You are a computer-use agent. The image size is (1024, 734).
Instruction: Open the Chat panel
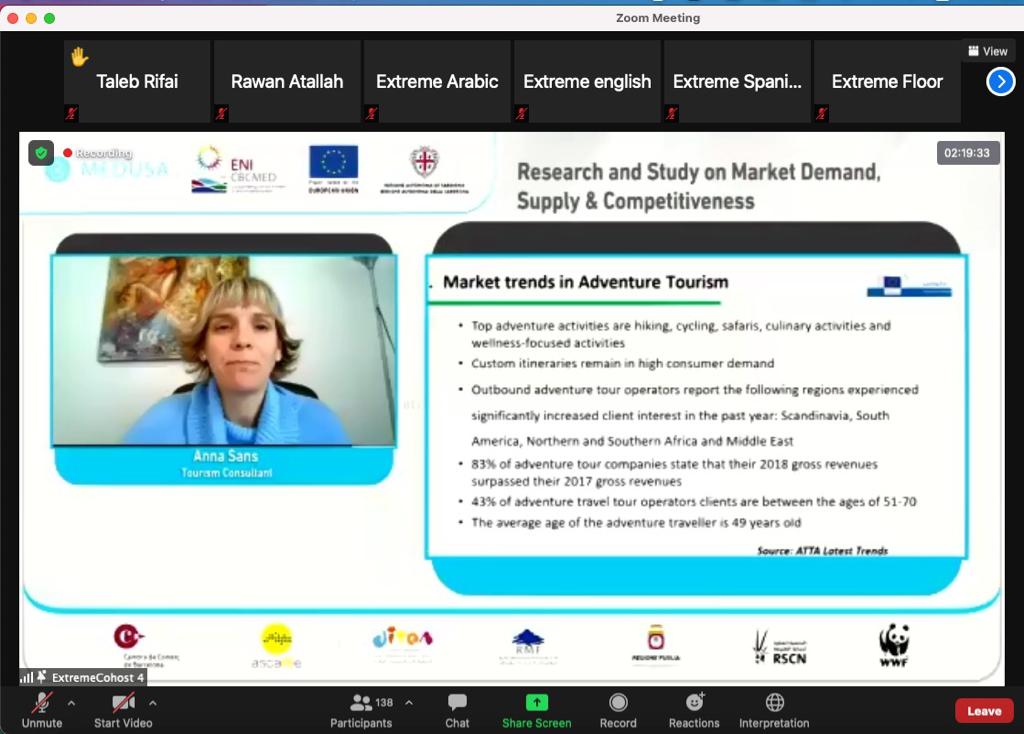tap(457, 703)
